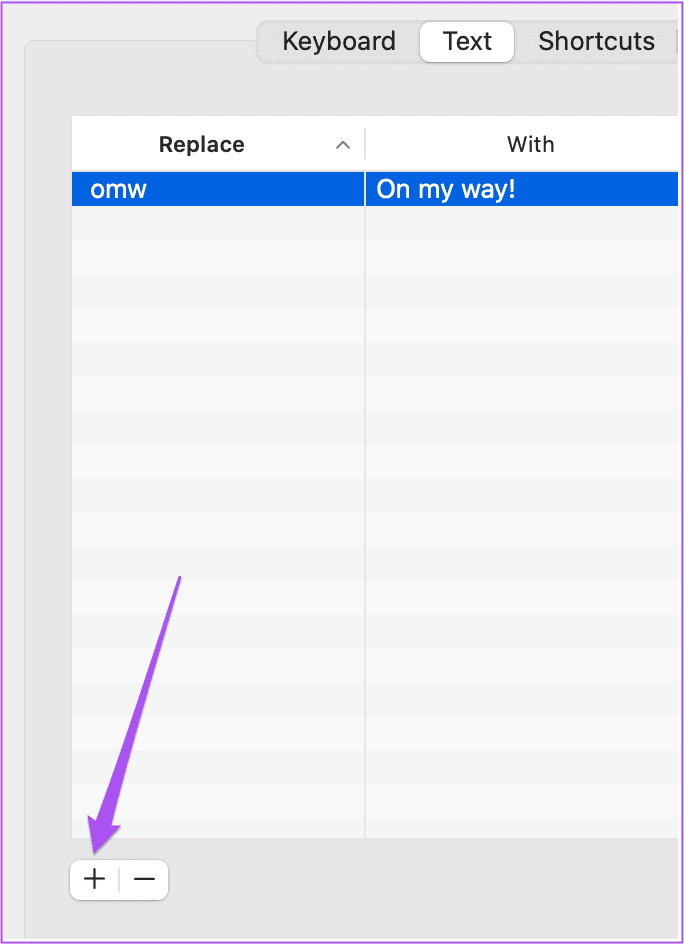Click the plus button to add replacement
The image size is (684, 944).
point(94,879)
